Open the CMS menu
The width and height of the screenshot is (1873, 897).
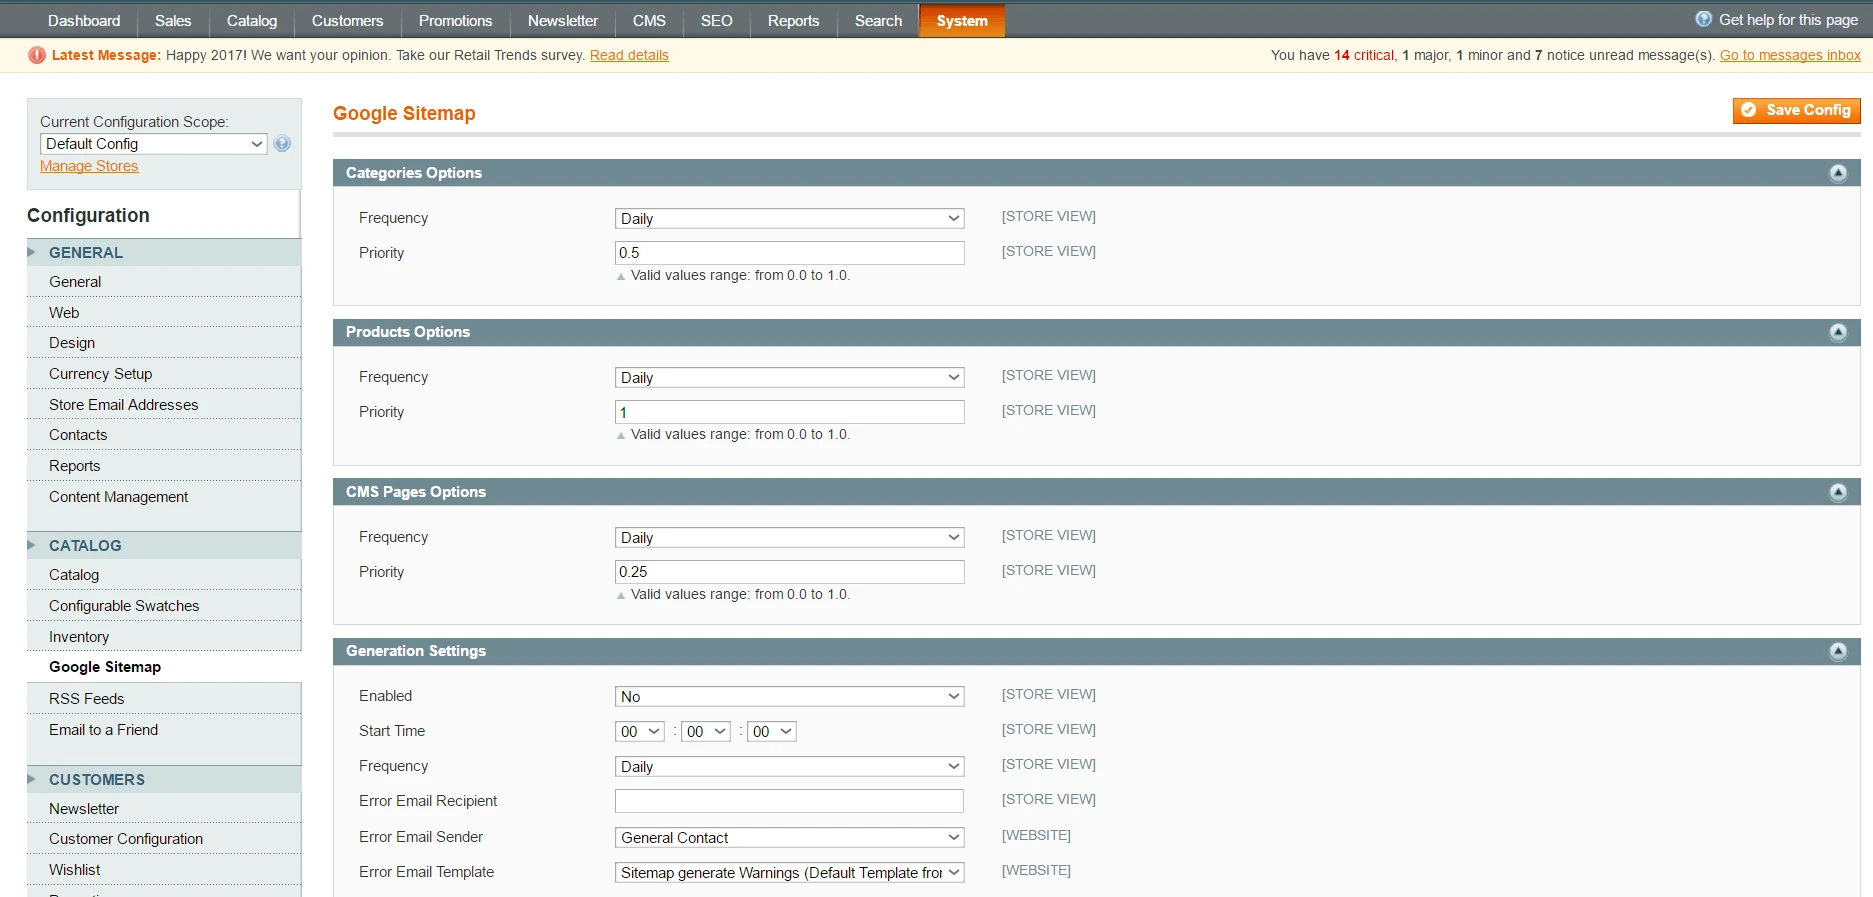point(649,21)
